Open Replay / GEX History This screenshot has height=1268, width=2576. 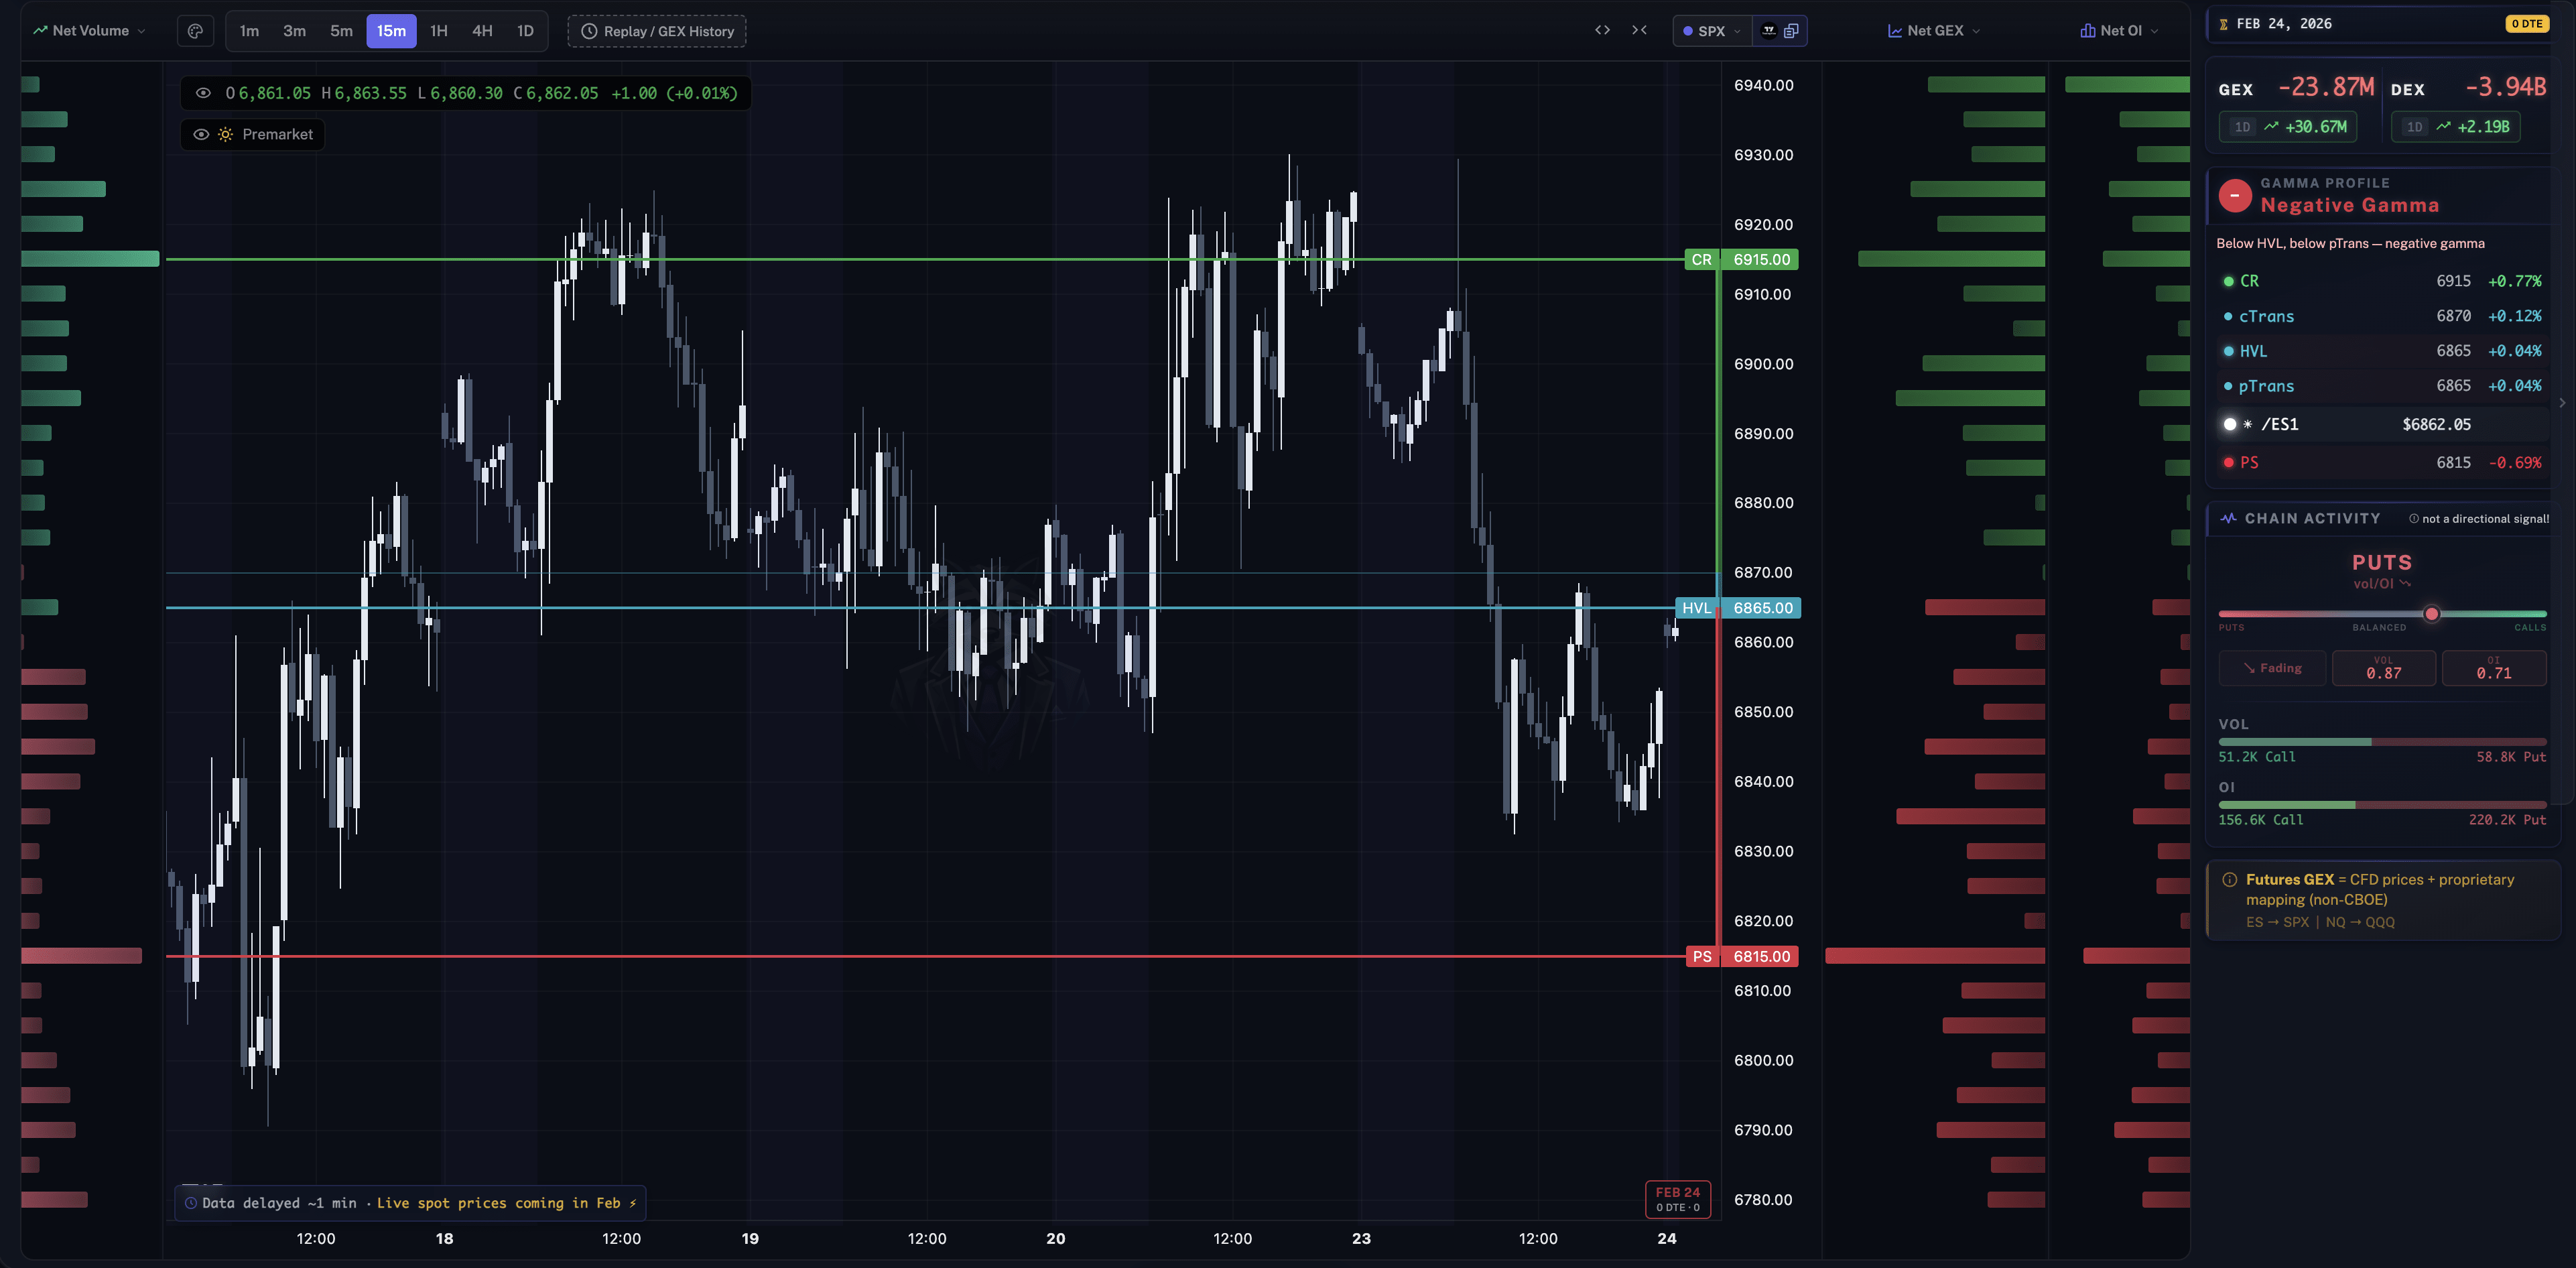[x=657, y=31]
